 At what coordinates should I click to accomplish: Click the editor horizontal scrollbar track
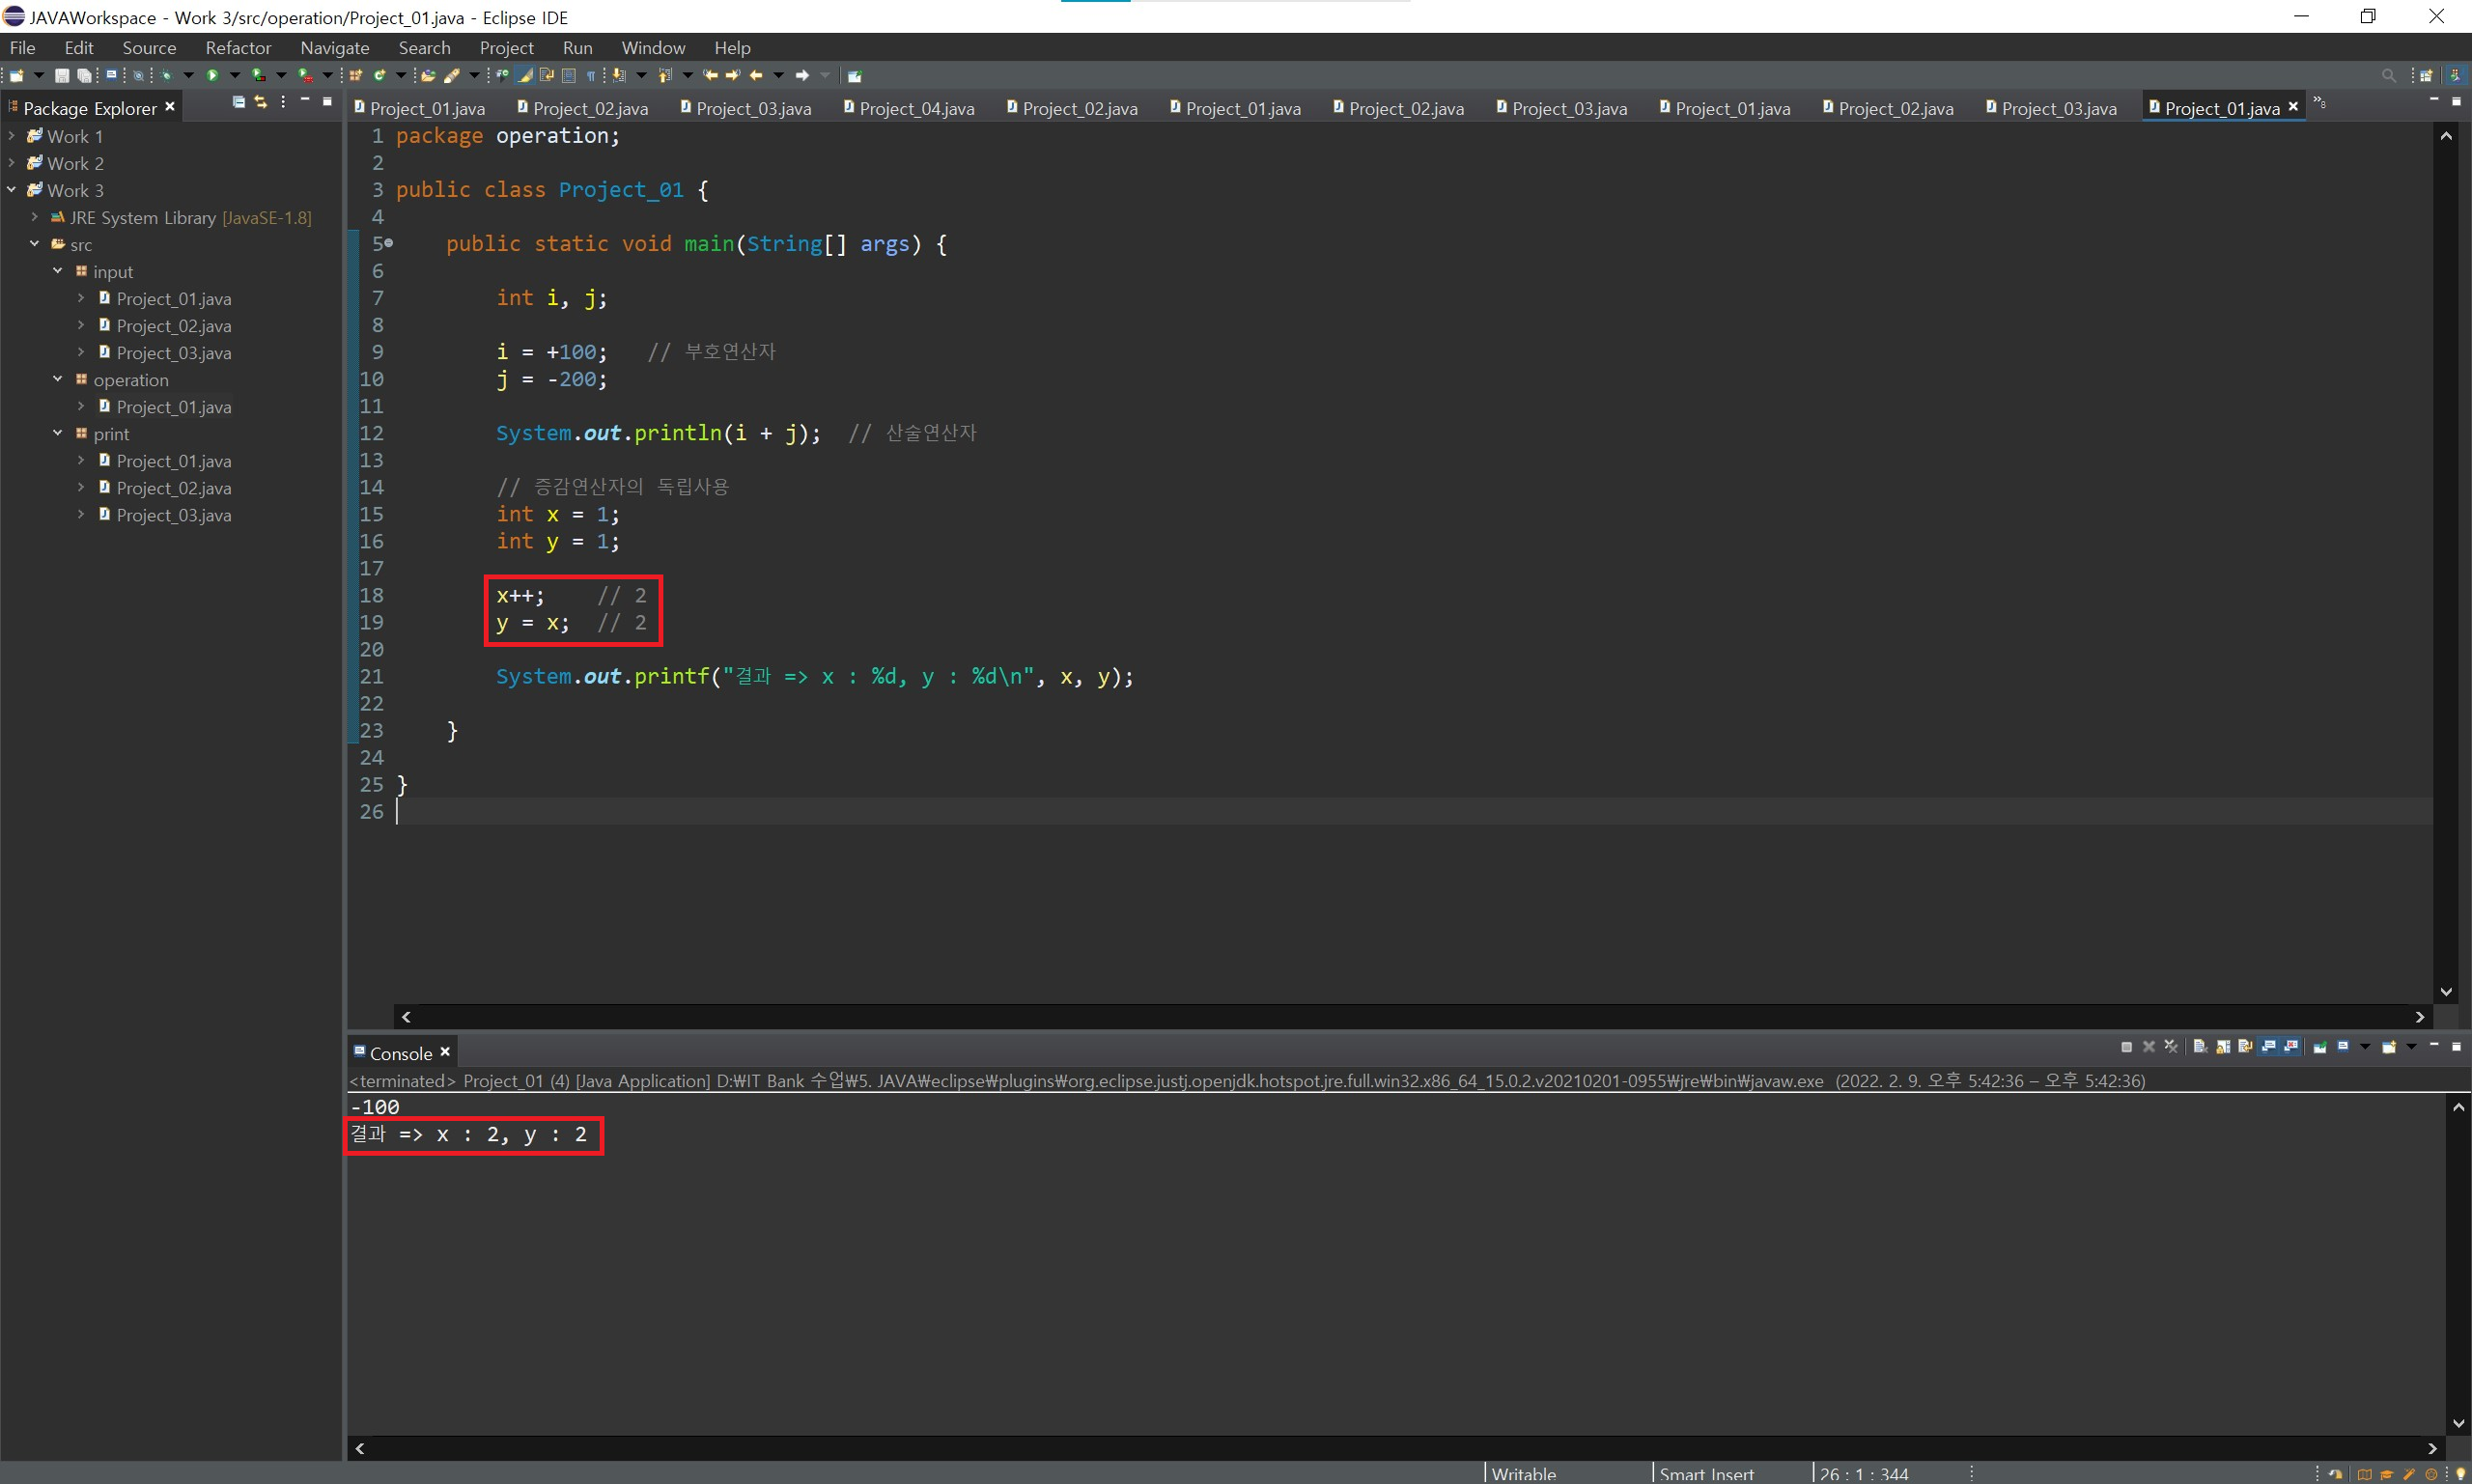1400,1016
